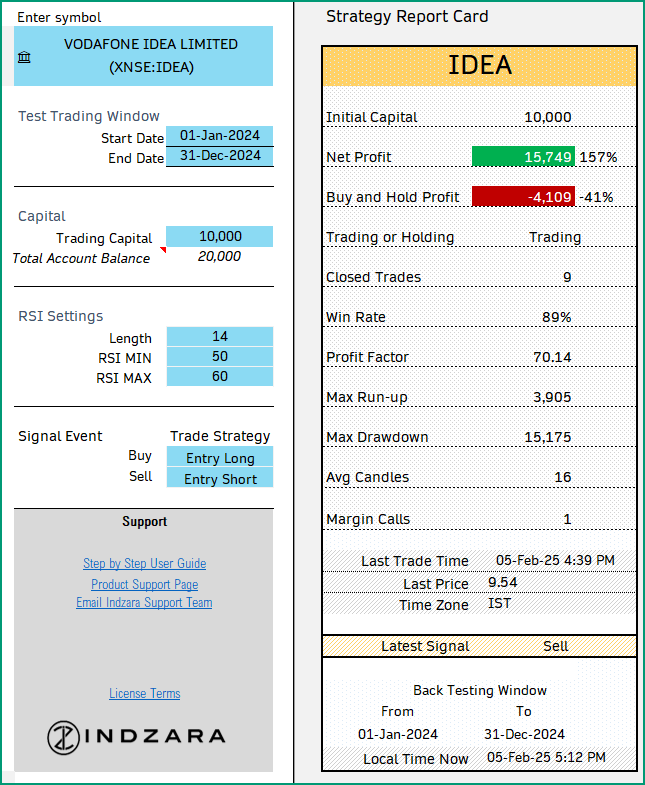This screenshot has width=645, height=785.
Task: Select the IDEA report card header
Action: click(x=479, y=66)
